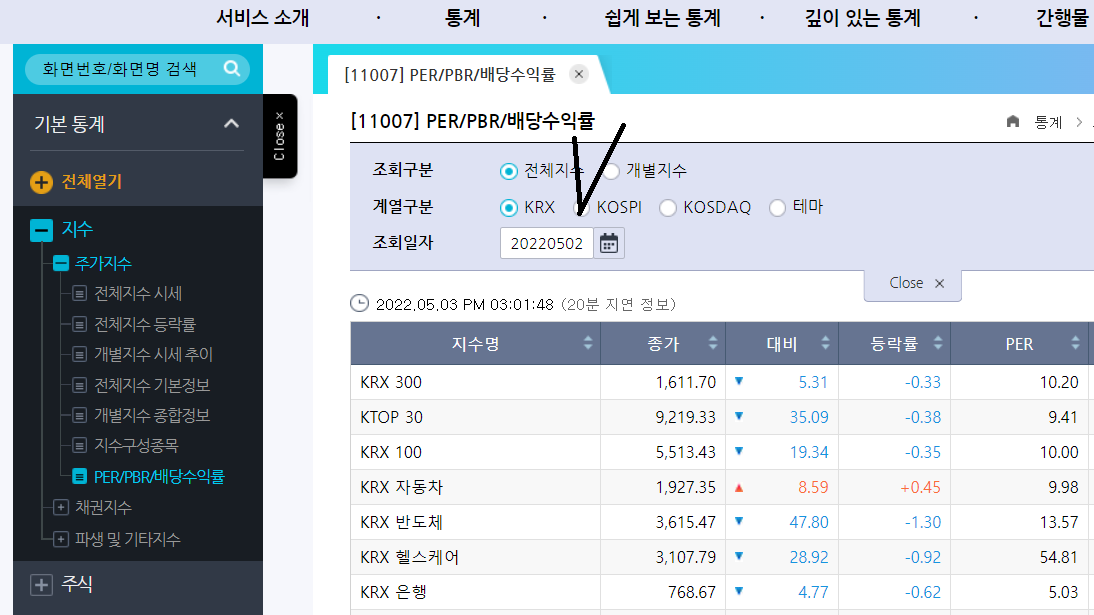Select the KOSDAQ radio button
Screen dimensions: 1094x615
pyautogui.click(x=668, y=206)
